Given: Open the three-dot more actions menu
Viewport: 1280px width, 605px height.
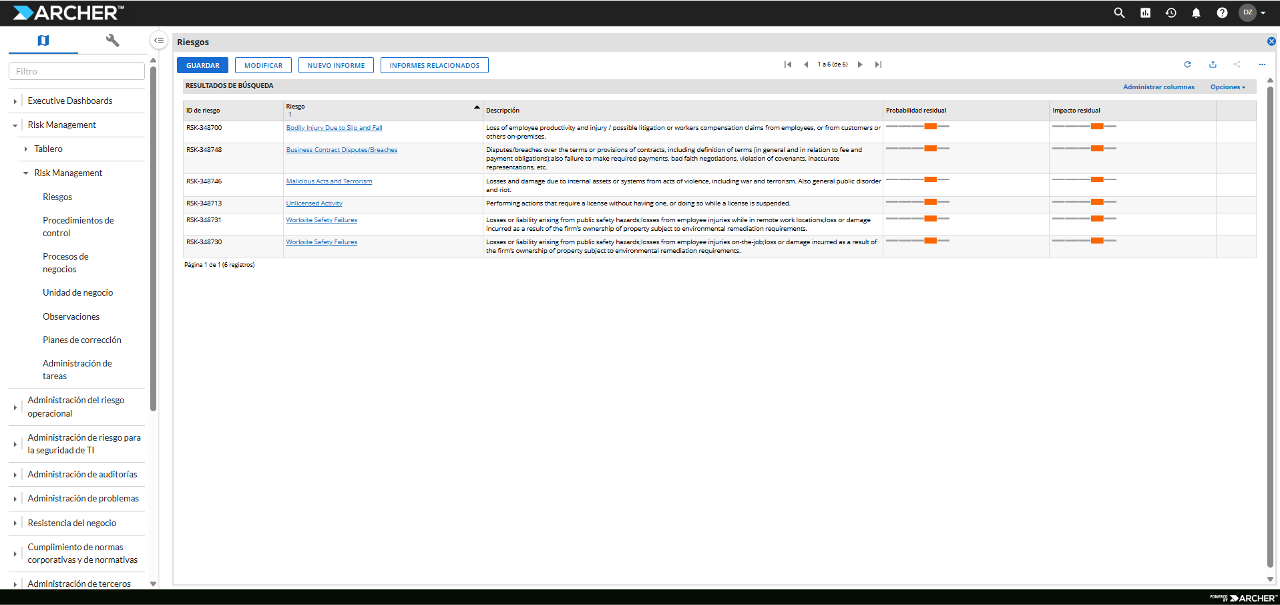Looking at the screenshot, I should 1262,65.
